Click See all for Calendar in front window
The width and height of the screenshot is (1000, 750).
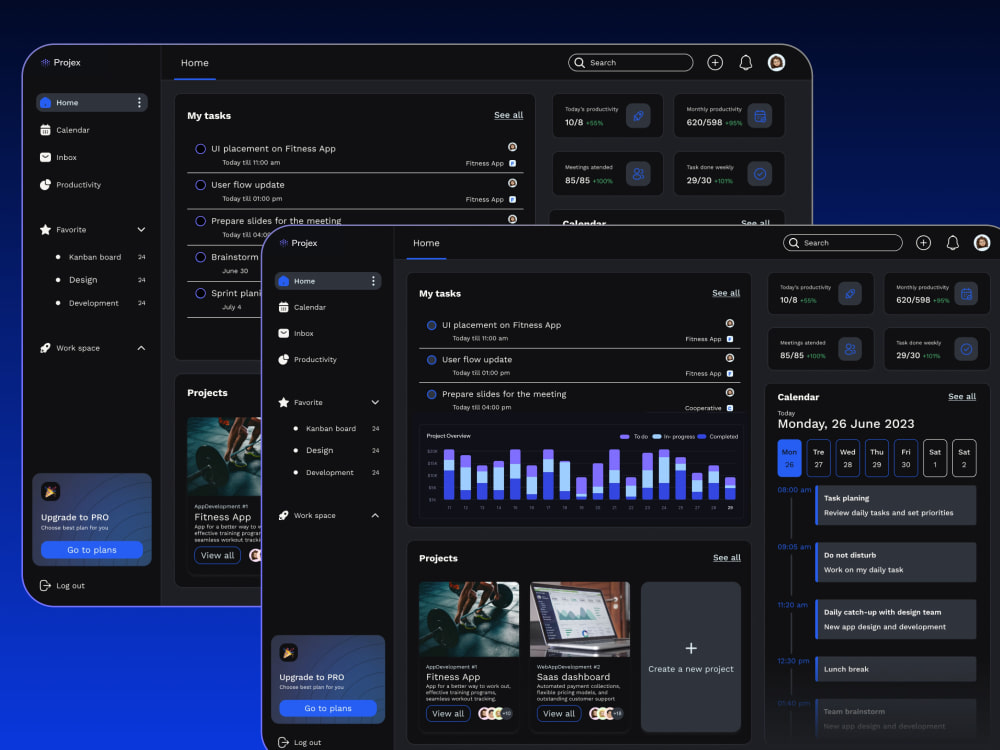pyautogui.click(x=962, y=396)
